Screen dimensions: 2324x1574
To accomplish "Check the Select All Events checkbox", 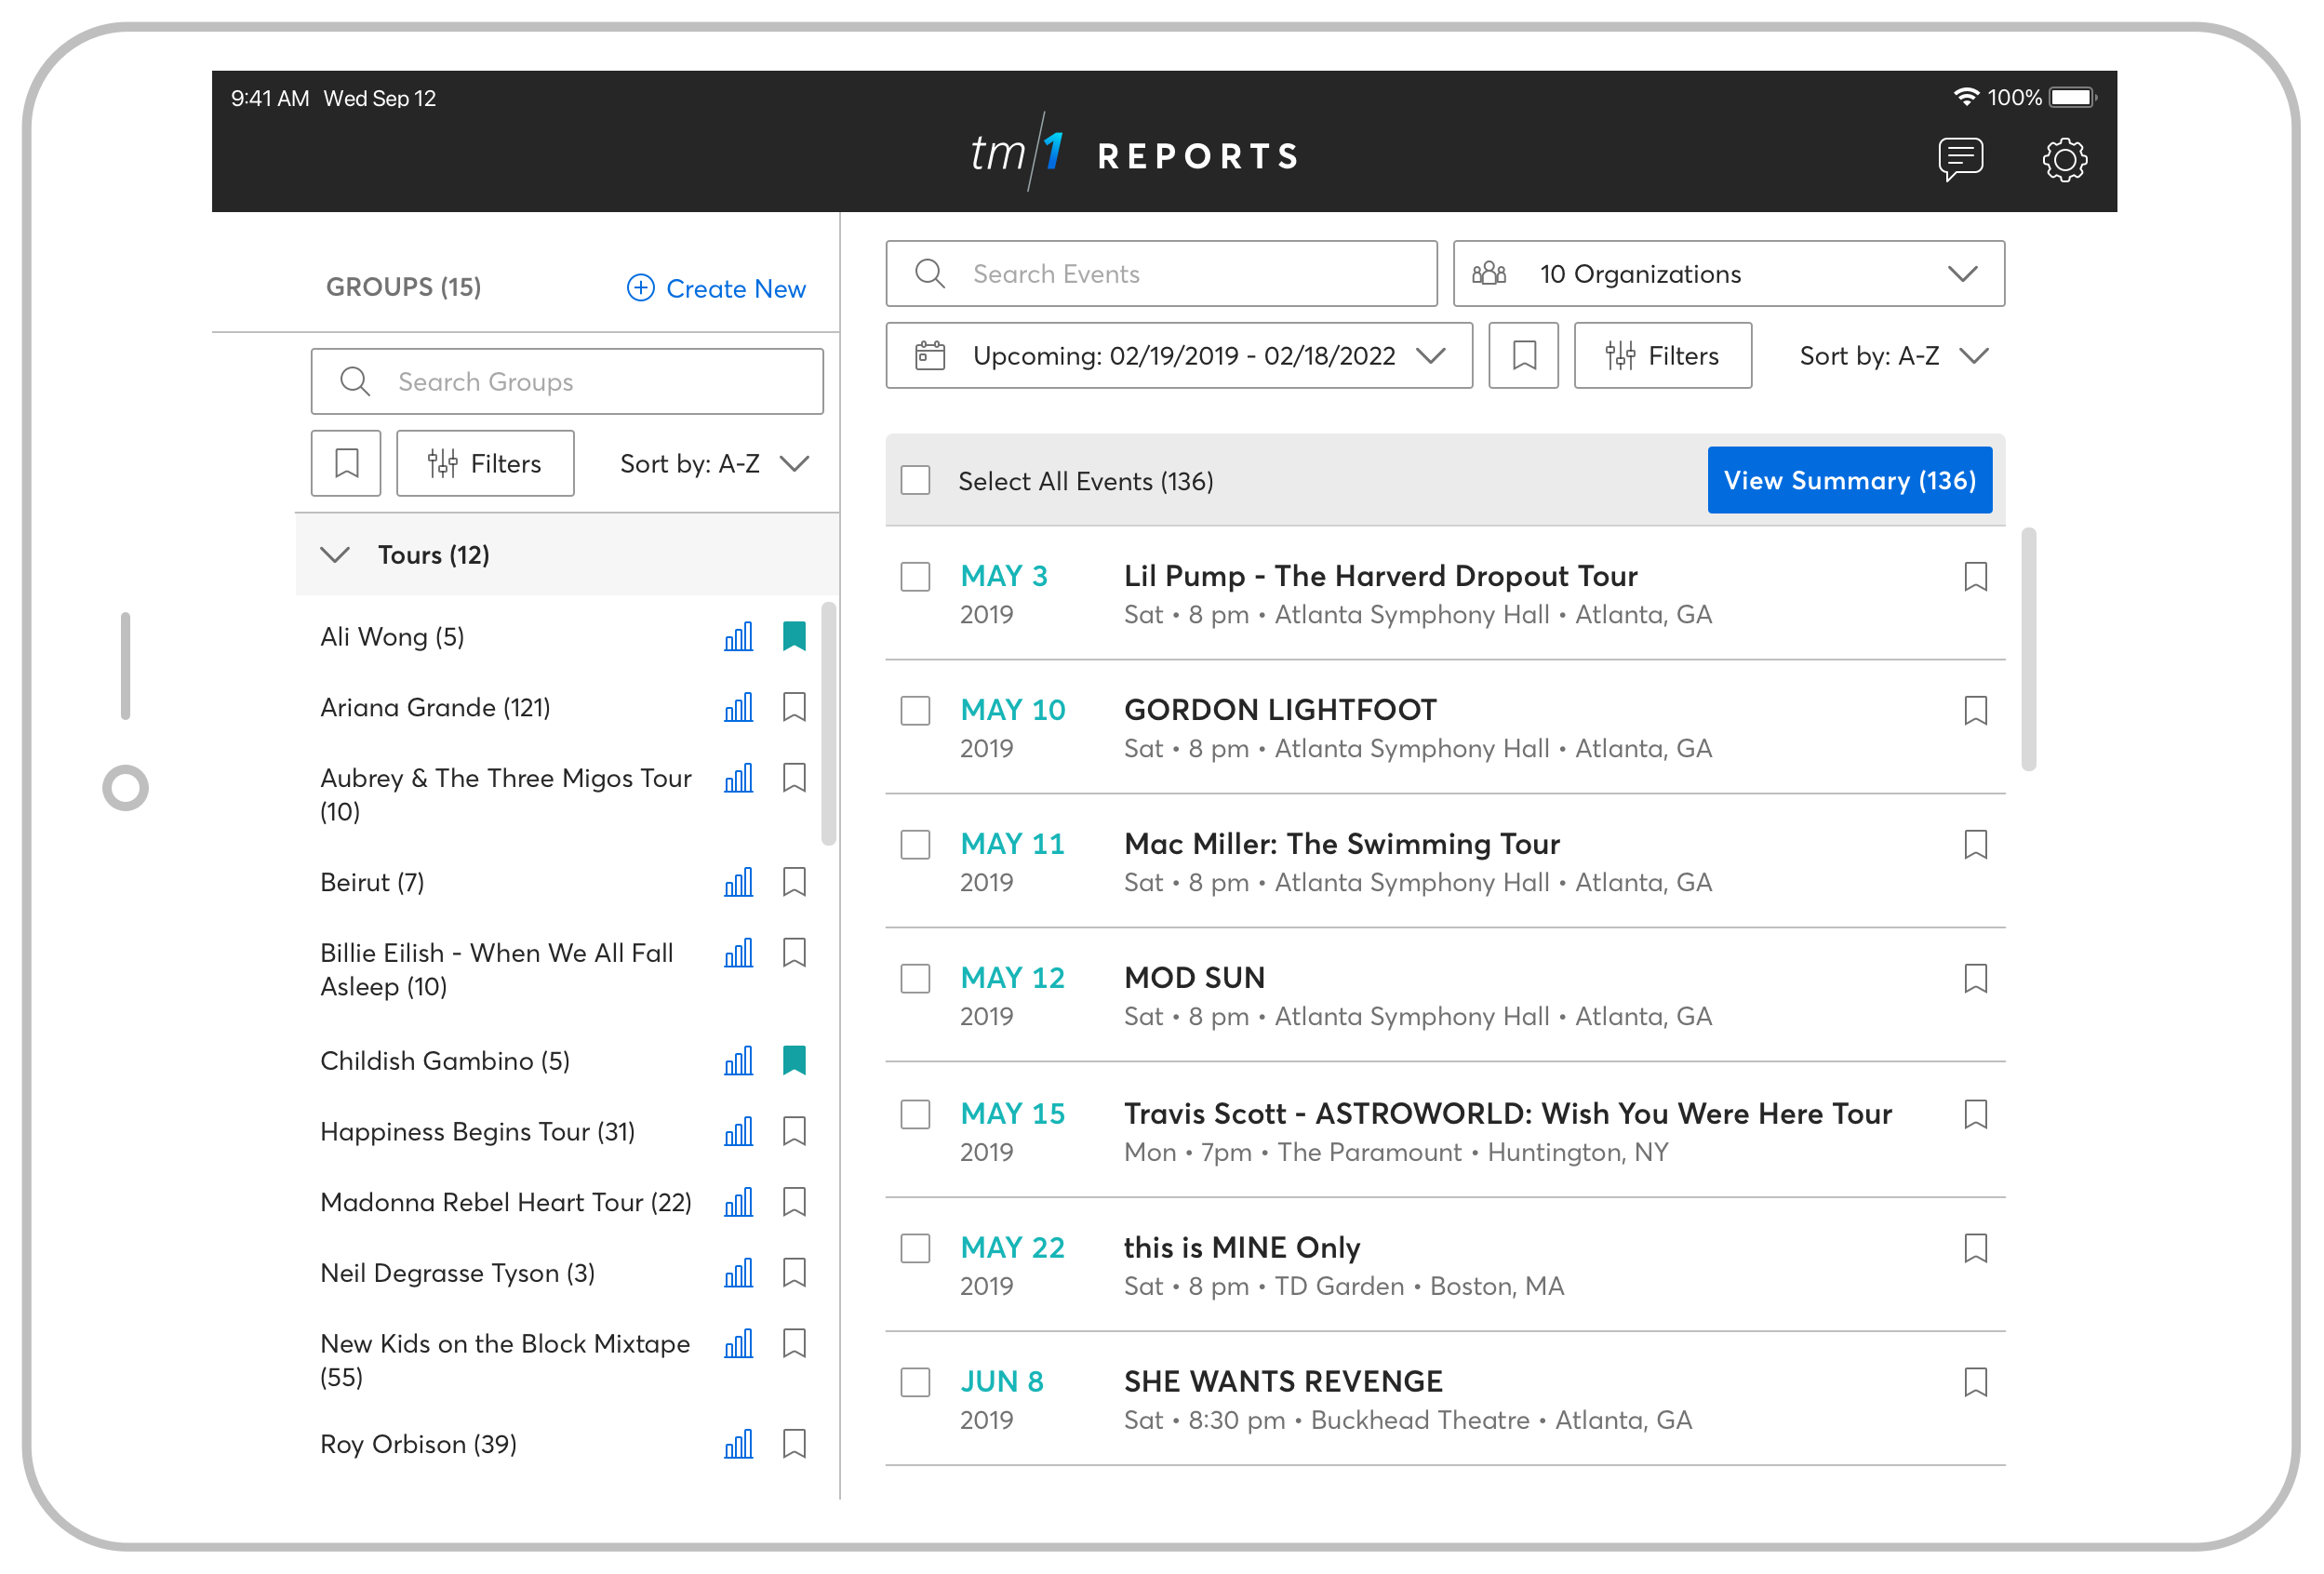I will pos(915,481).
